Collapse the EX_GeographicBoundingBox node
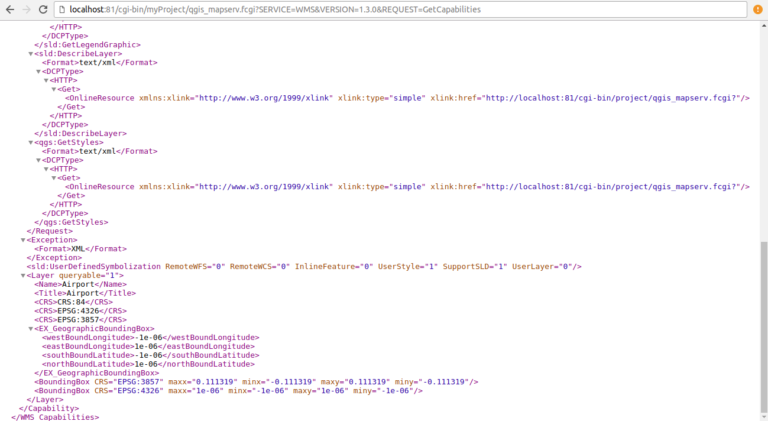The width and height of the screenshot is (768, 421). click(x=31, y=328)
